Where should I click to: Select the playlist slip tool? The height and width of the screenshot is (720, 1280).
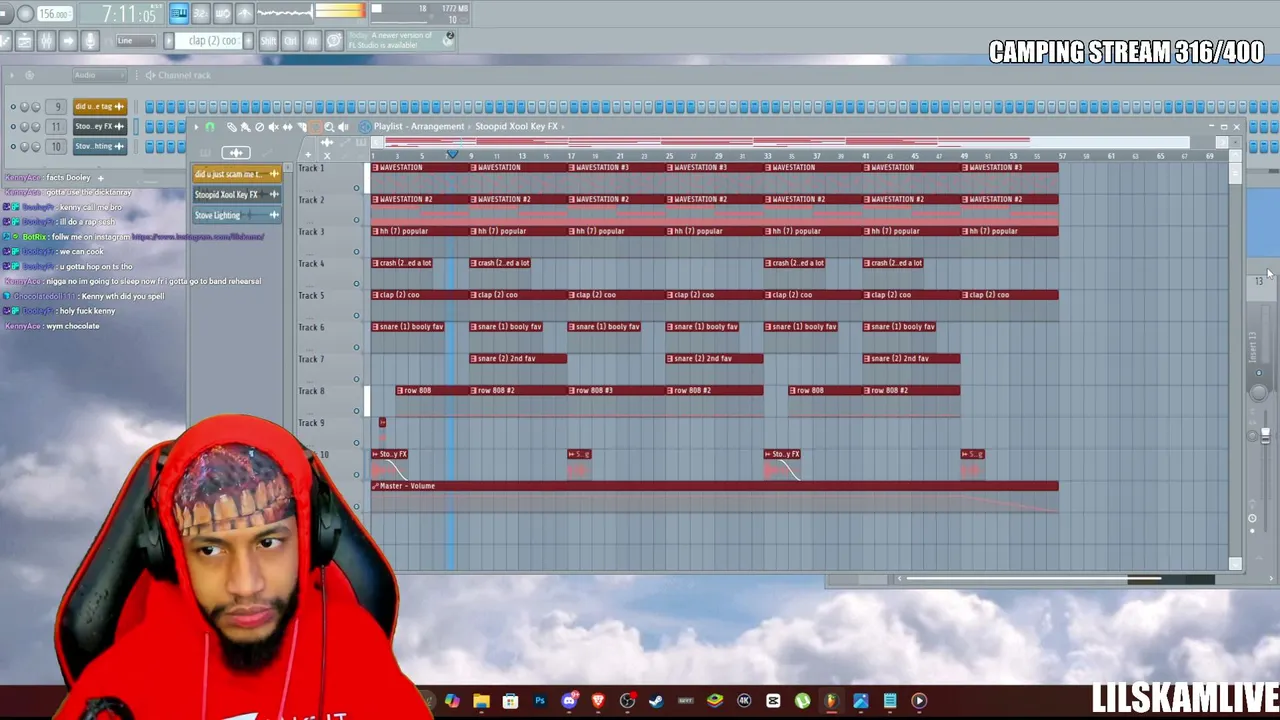(x=288, y=127)
